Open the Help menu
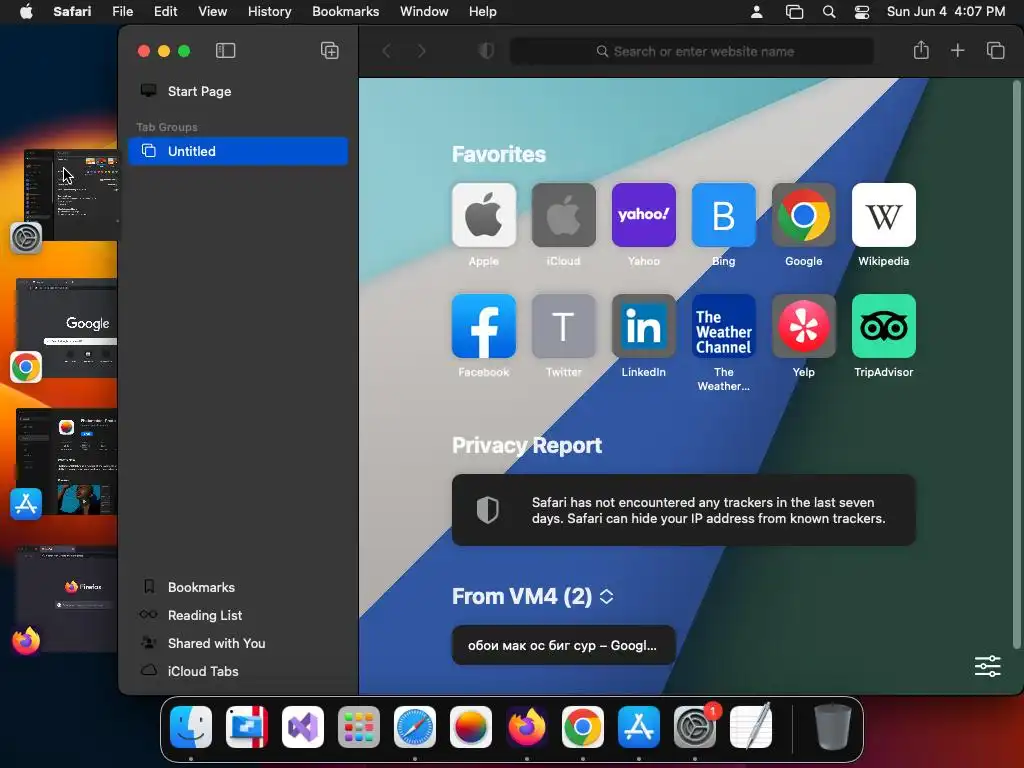 click(483, 12)
